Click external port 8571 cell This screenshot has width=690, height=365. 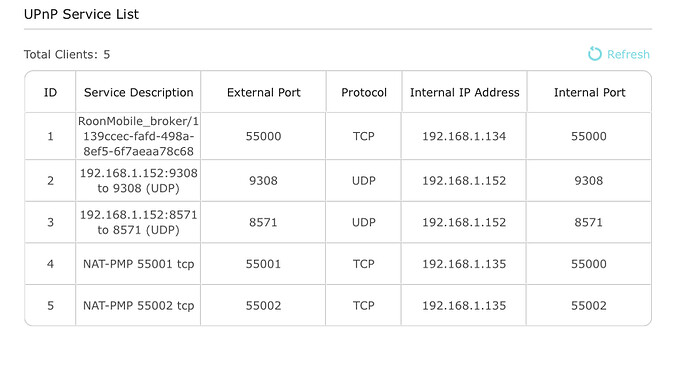point(263,222)
